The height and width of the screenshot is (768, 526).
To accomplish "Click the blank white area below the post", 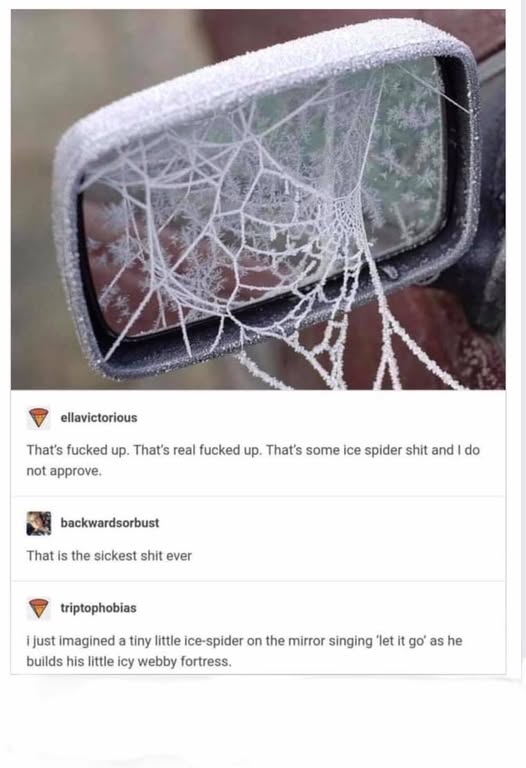I will (263, 722).
